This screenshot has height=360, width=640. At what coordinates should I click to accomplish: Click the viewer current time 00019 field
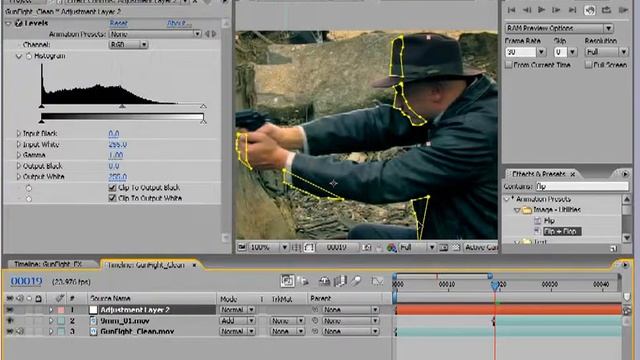coord(337,247)
